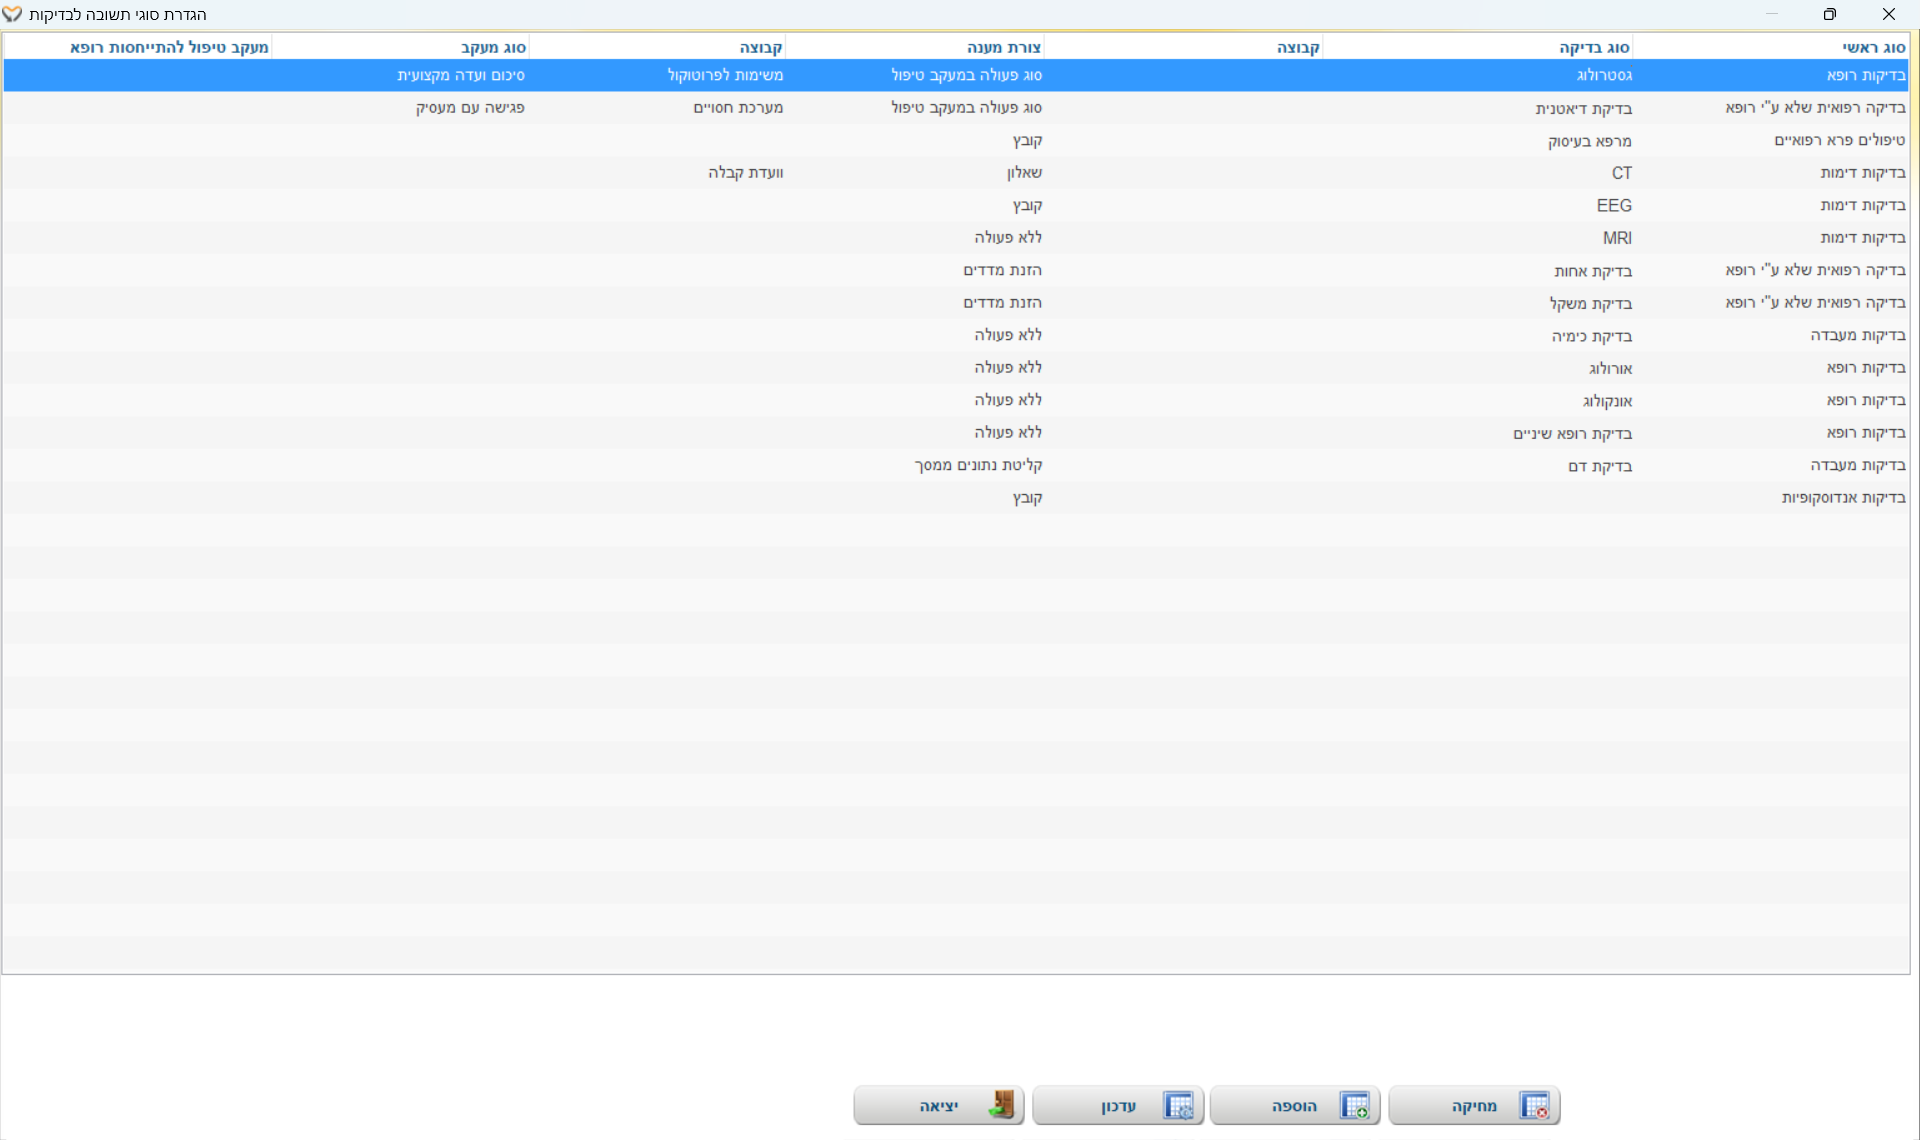Select the גסטרולוג highlighted row

[1604, 75]
